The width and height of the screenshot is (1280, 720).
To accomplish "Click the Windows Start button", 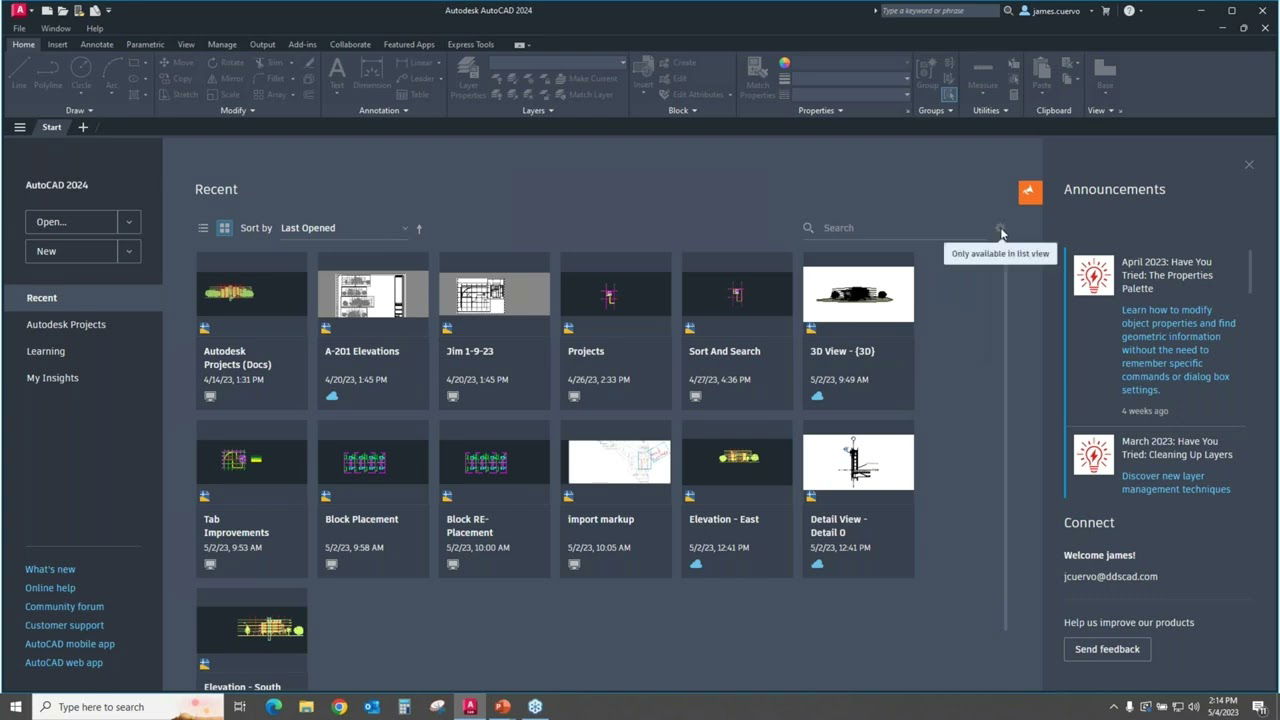I will pos(16,707).
